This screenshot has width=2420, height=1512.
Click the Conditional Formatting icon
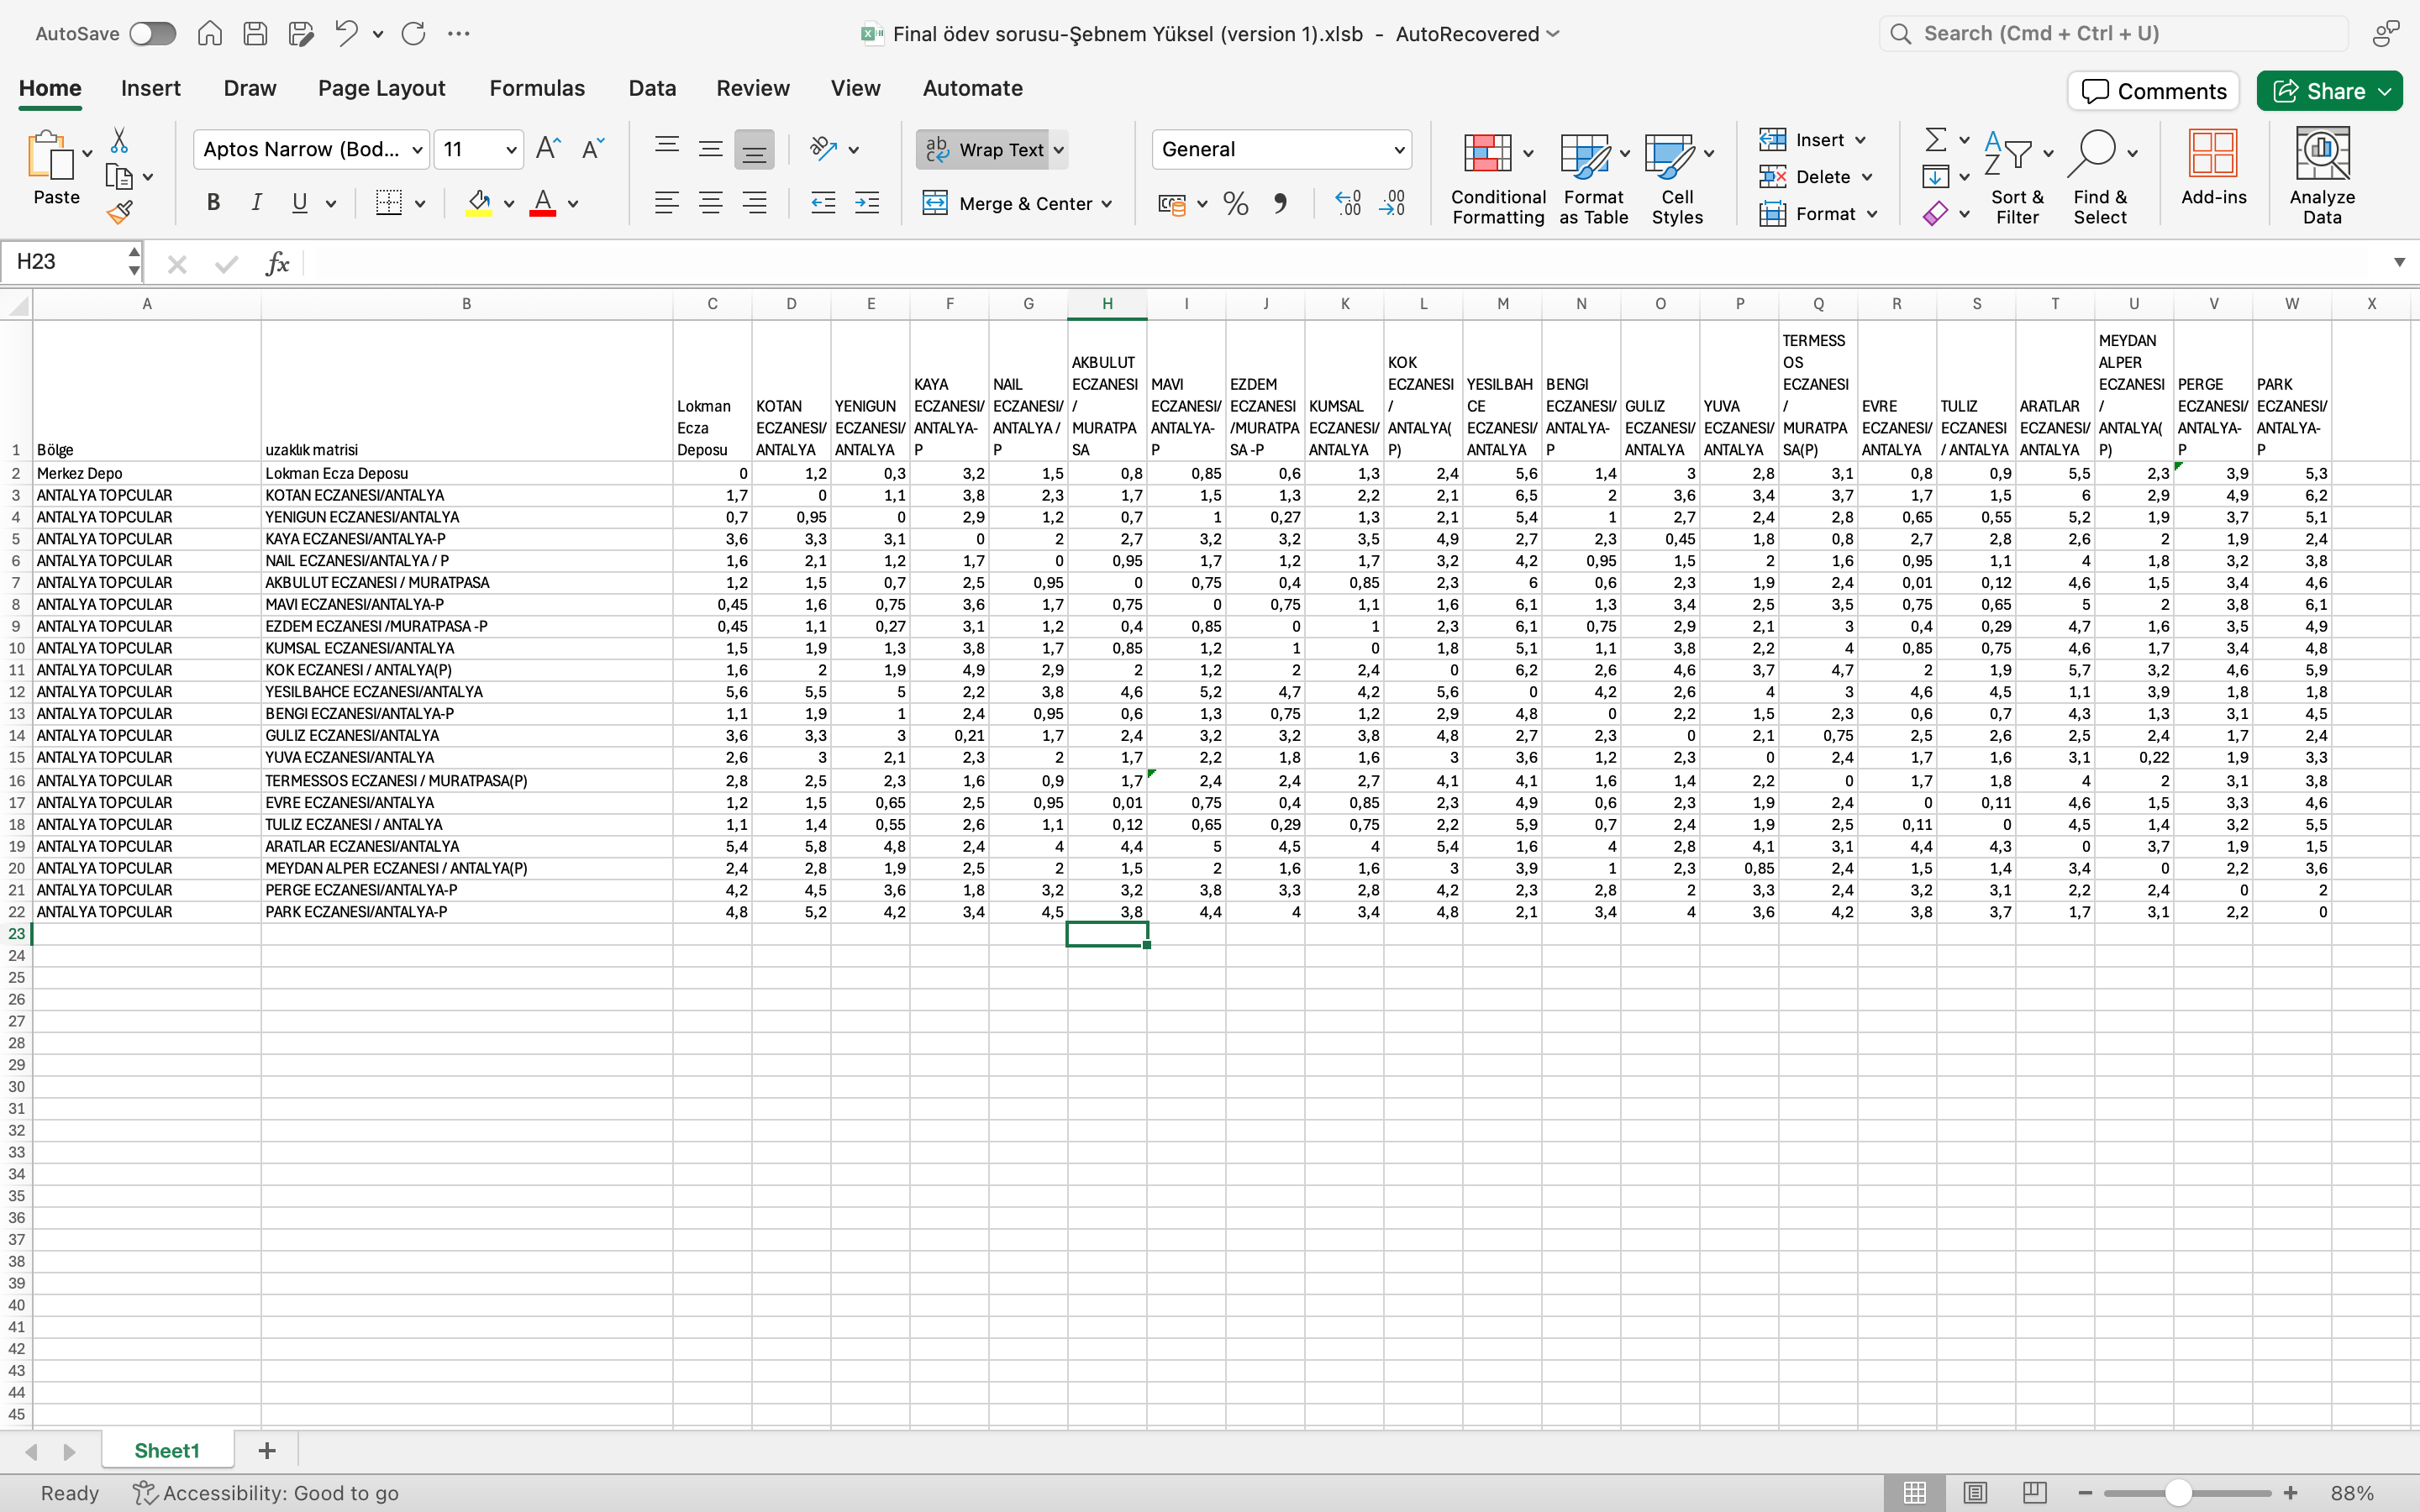coord(1487,153)
